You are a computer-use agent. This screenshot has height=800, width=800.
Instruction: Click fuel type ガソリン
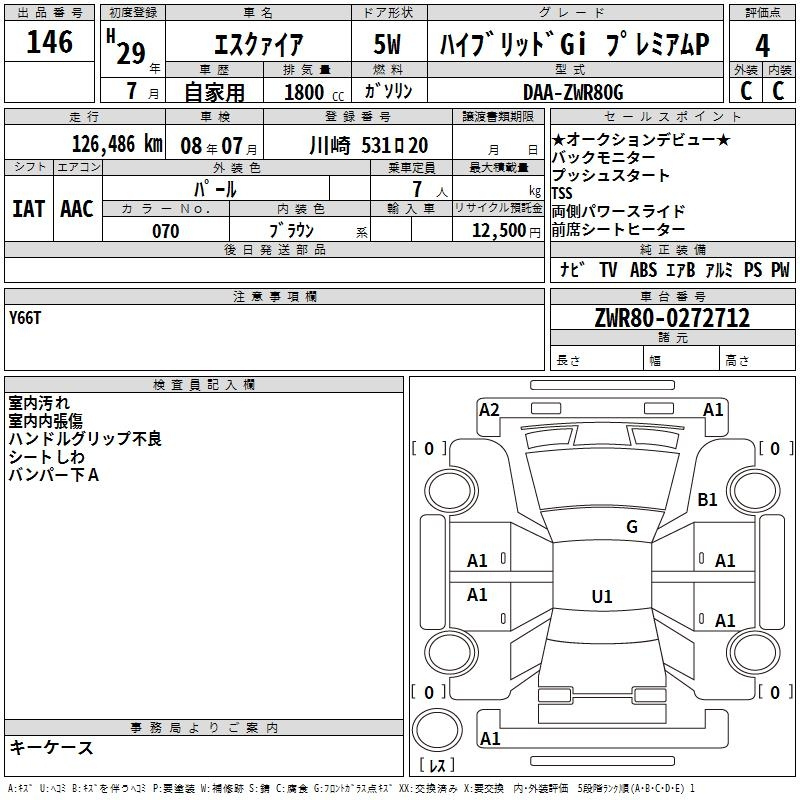[388, 91]
